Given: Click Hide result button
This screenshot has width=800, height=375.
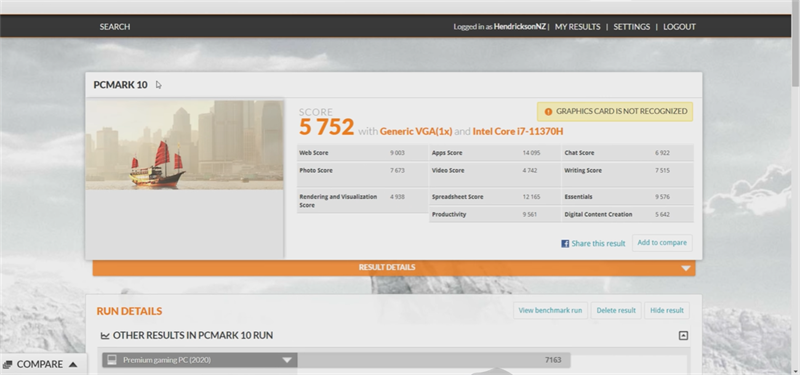Looking at the screenshot, I should (x=667, y=310).
